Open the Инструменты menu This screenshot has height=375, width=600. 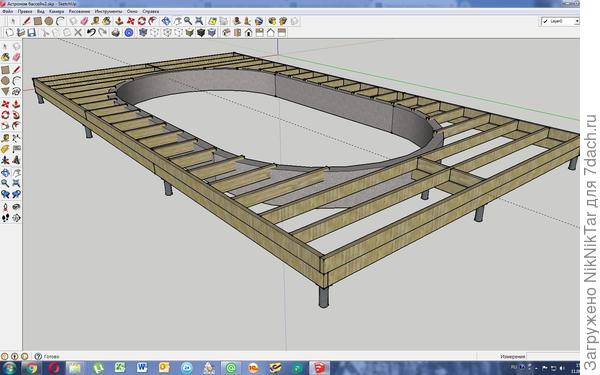[108, 11]
